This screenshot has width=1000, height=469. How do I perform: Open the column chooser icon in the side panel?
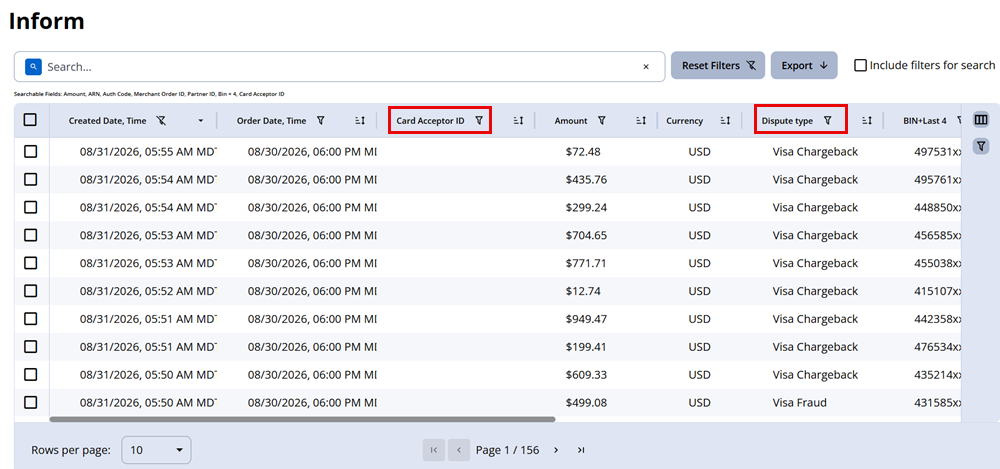(981, 120)
